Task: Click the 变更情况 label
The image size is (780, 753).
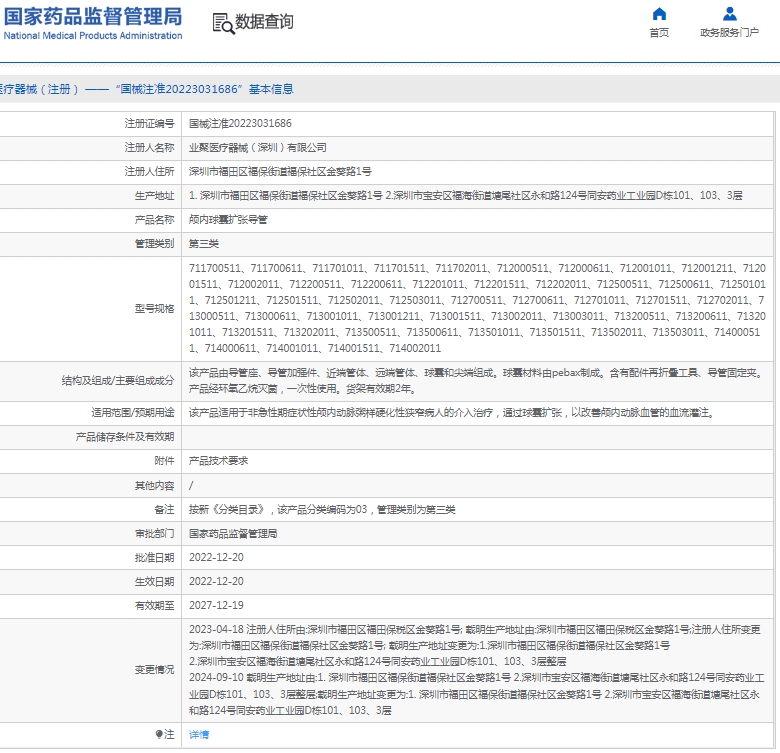Action: pos(154,669)
